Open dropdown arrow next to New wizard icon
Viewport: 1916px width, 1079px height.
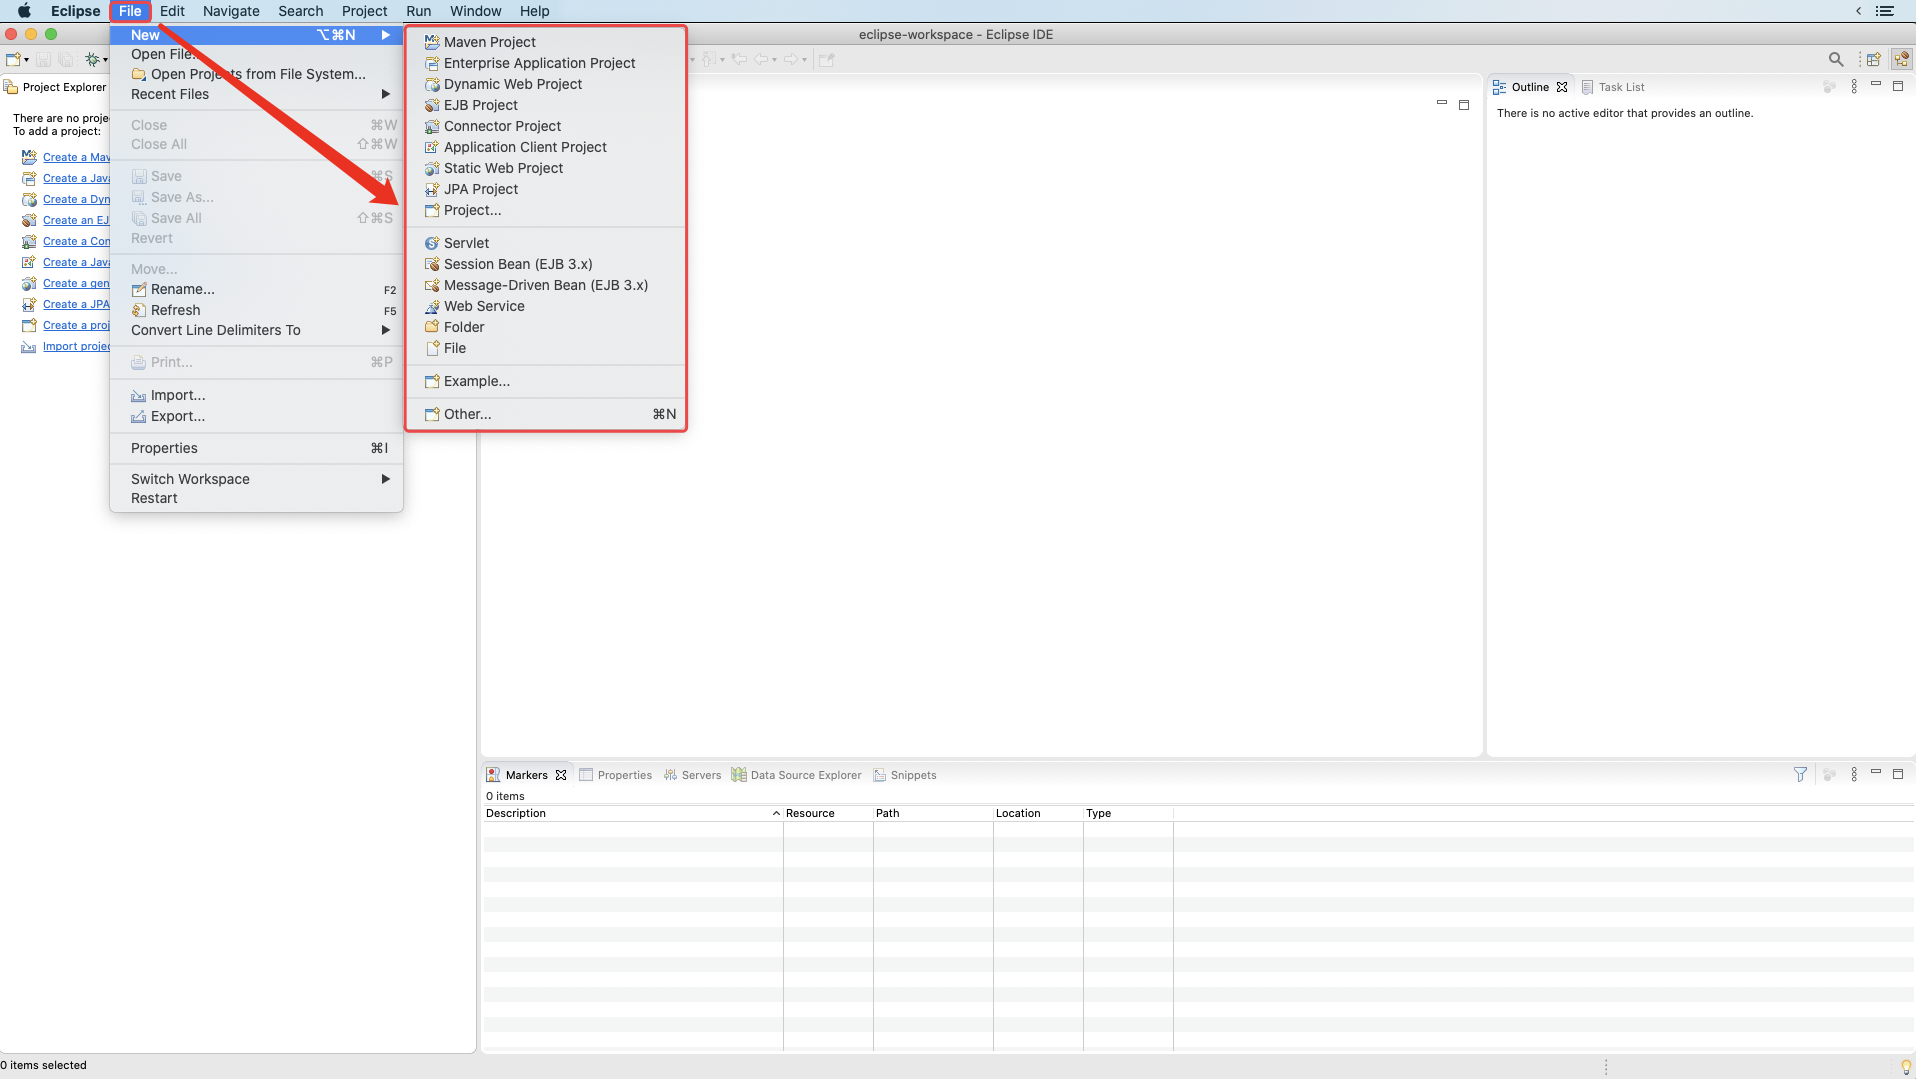[27, 60]
